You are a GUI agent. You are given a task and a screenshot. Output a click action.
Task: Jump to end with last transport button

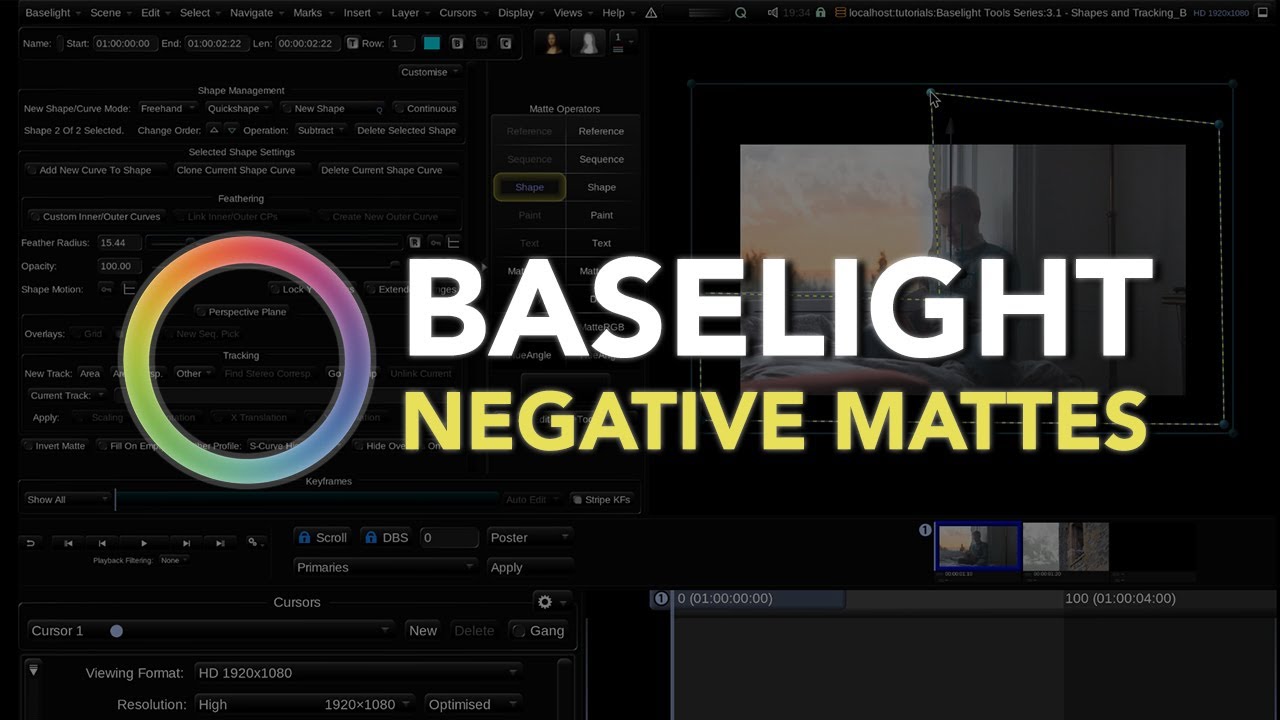(220, 543)
